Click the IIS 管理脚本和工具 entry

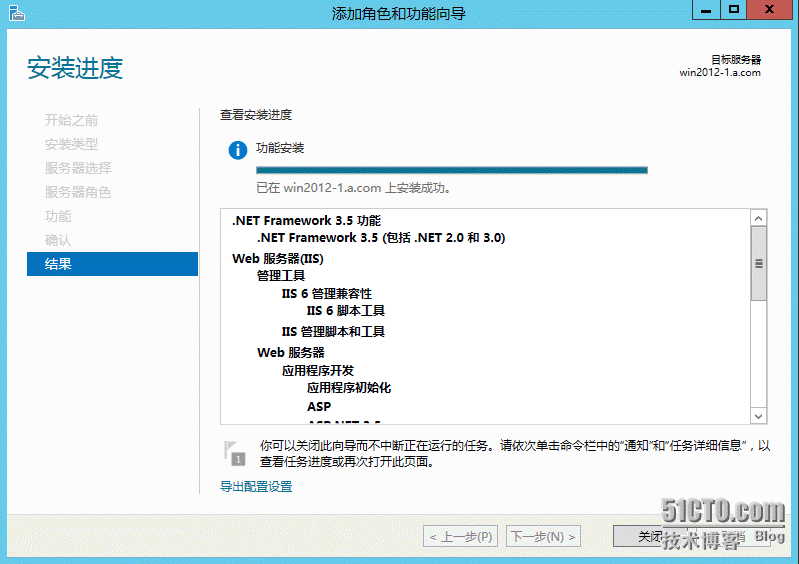pyautogui.click(x=333, y=332)
